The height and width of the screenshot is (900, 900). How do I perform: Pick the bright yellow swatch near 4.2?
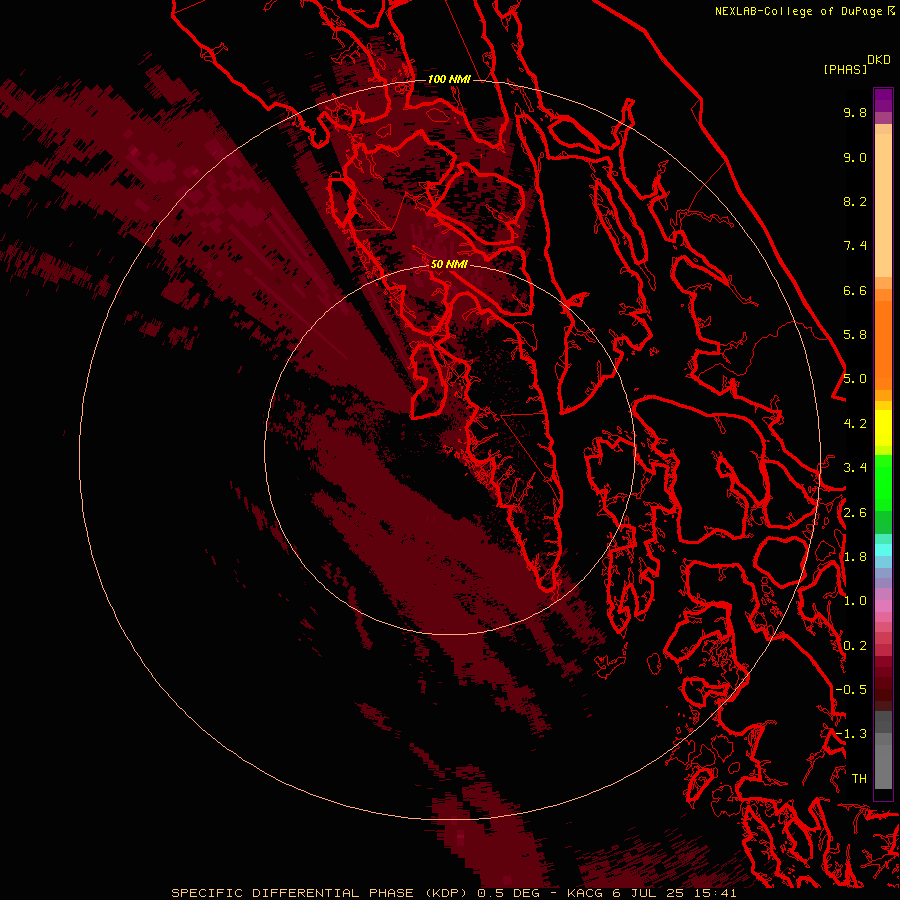click(883, 428)
